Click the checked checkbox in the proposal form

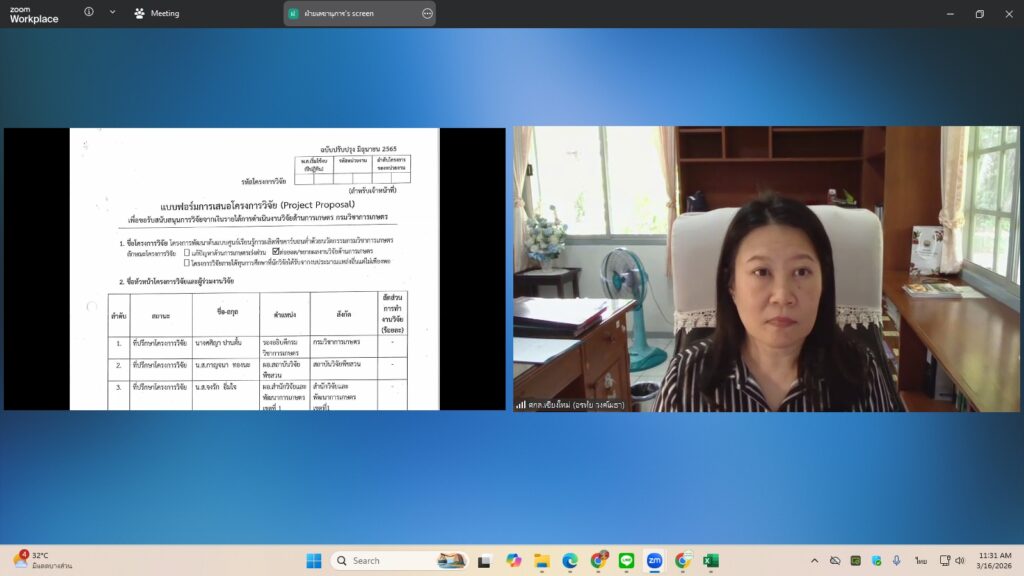click(x=276, y=252)
